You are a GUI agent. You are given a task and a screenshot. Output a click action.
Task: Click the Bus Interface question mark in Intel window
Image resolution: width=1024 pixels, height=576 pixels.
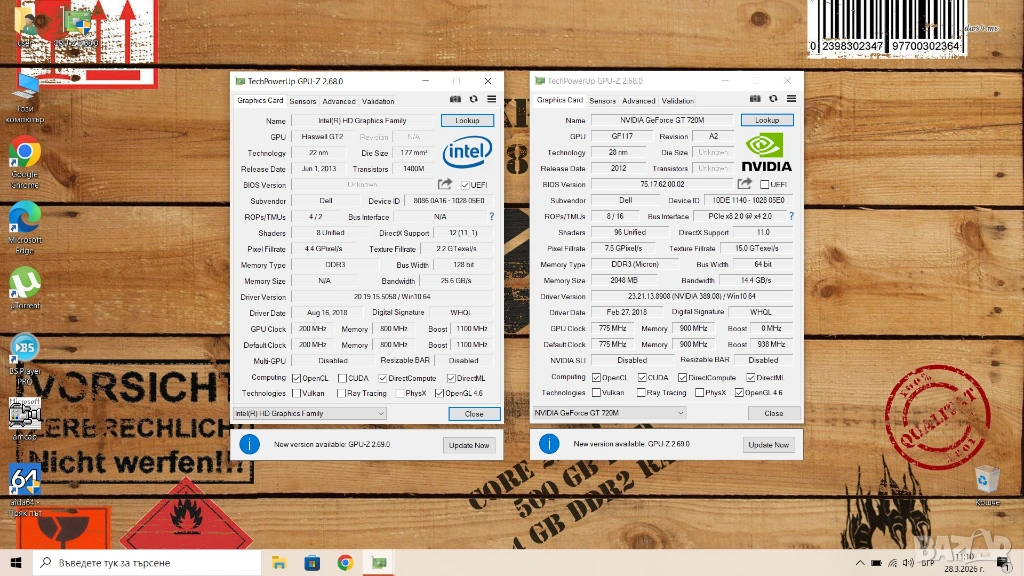(x=491, y=216)
